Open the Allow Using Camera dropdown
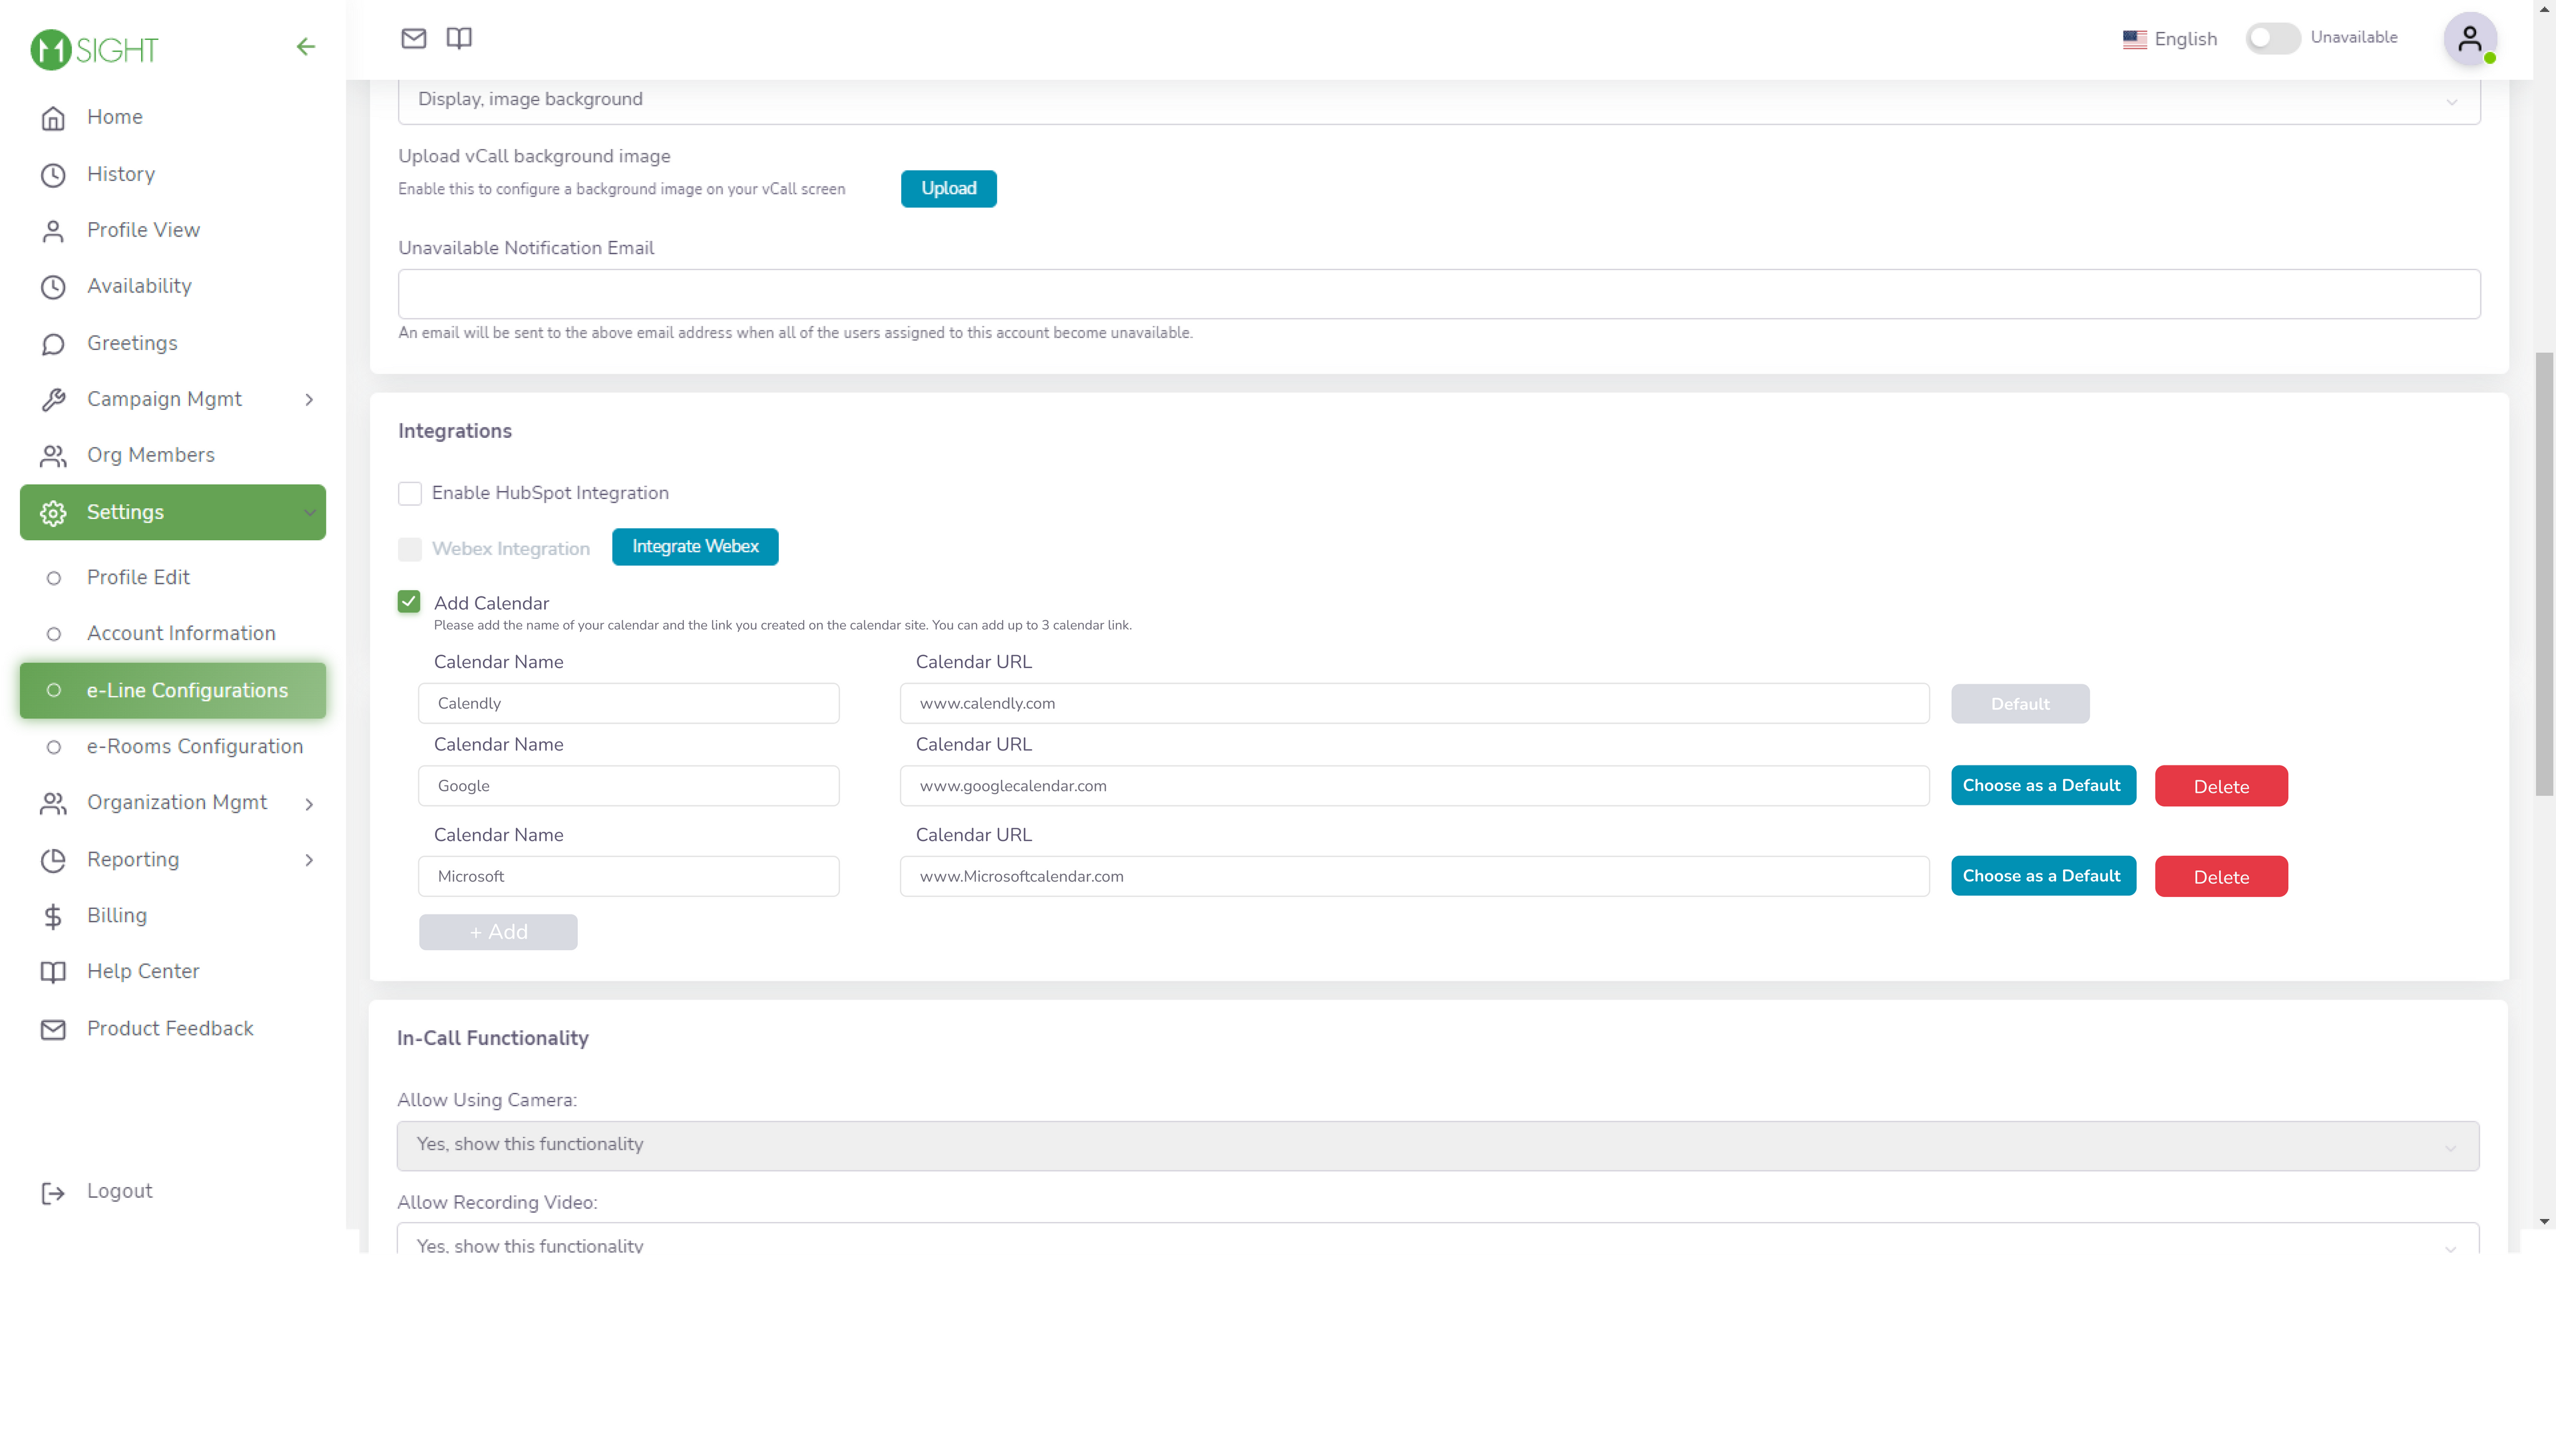This screenshot has width=2556, height=1456. [x=1438, y=1145]
